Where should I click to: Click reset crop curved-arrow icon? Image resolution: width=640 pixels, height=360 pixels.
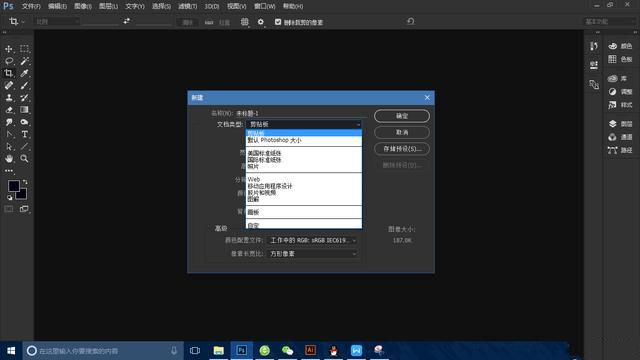pos(411,21)
